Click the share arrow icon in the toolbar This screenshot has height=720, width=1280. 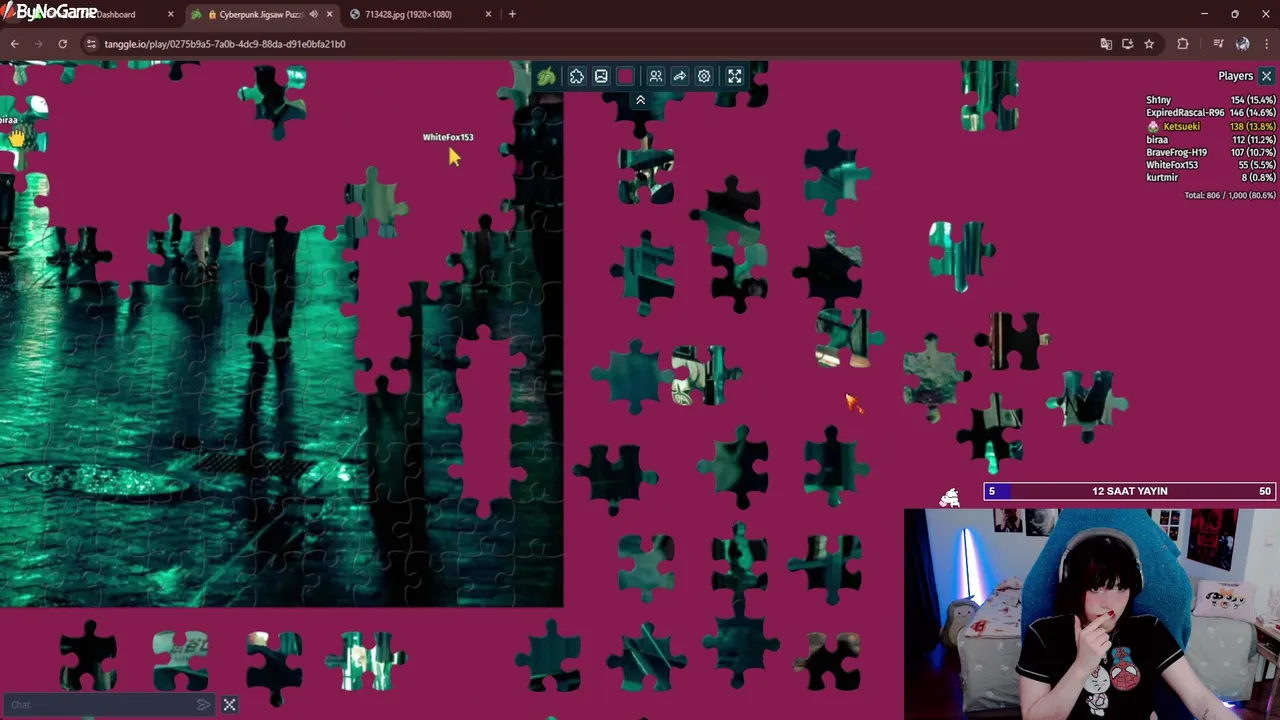[x=680, y=76]
